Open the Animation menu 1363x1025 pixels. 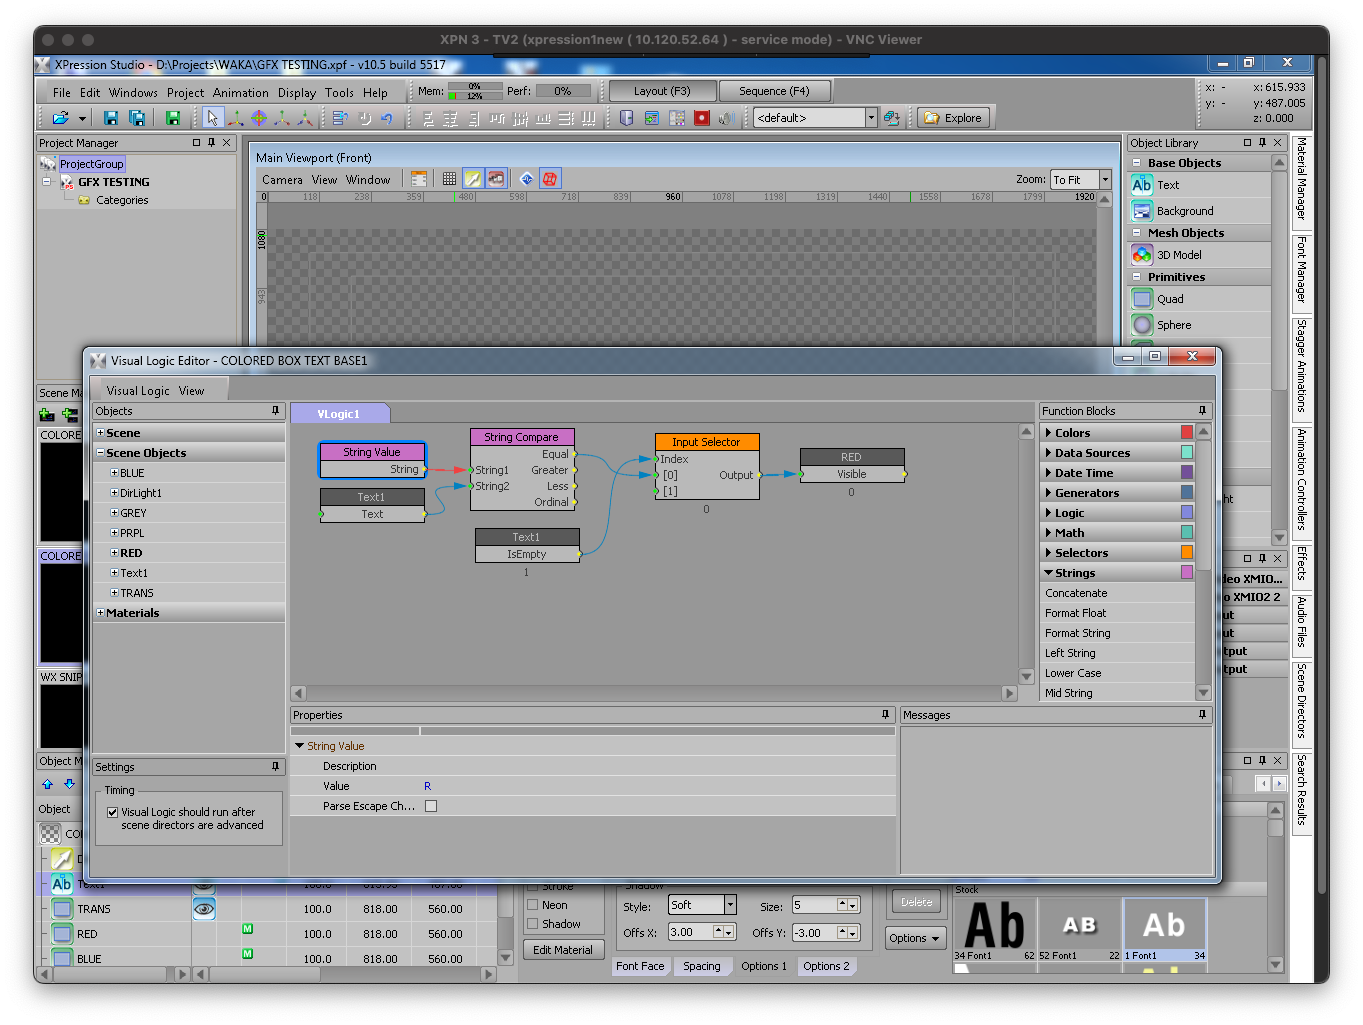[240, 93]
